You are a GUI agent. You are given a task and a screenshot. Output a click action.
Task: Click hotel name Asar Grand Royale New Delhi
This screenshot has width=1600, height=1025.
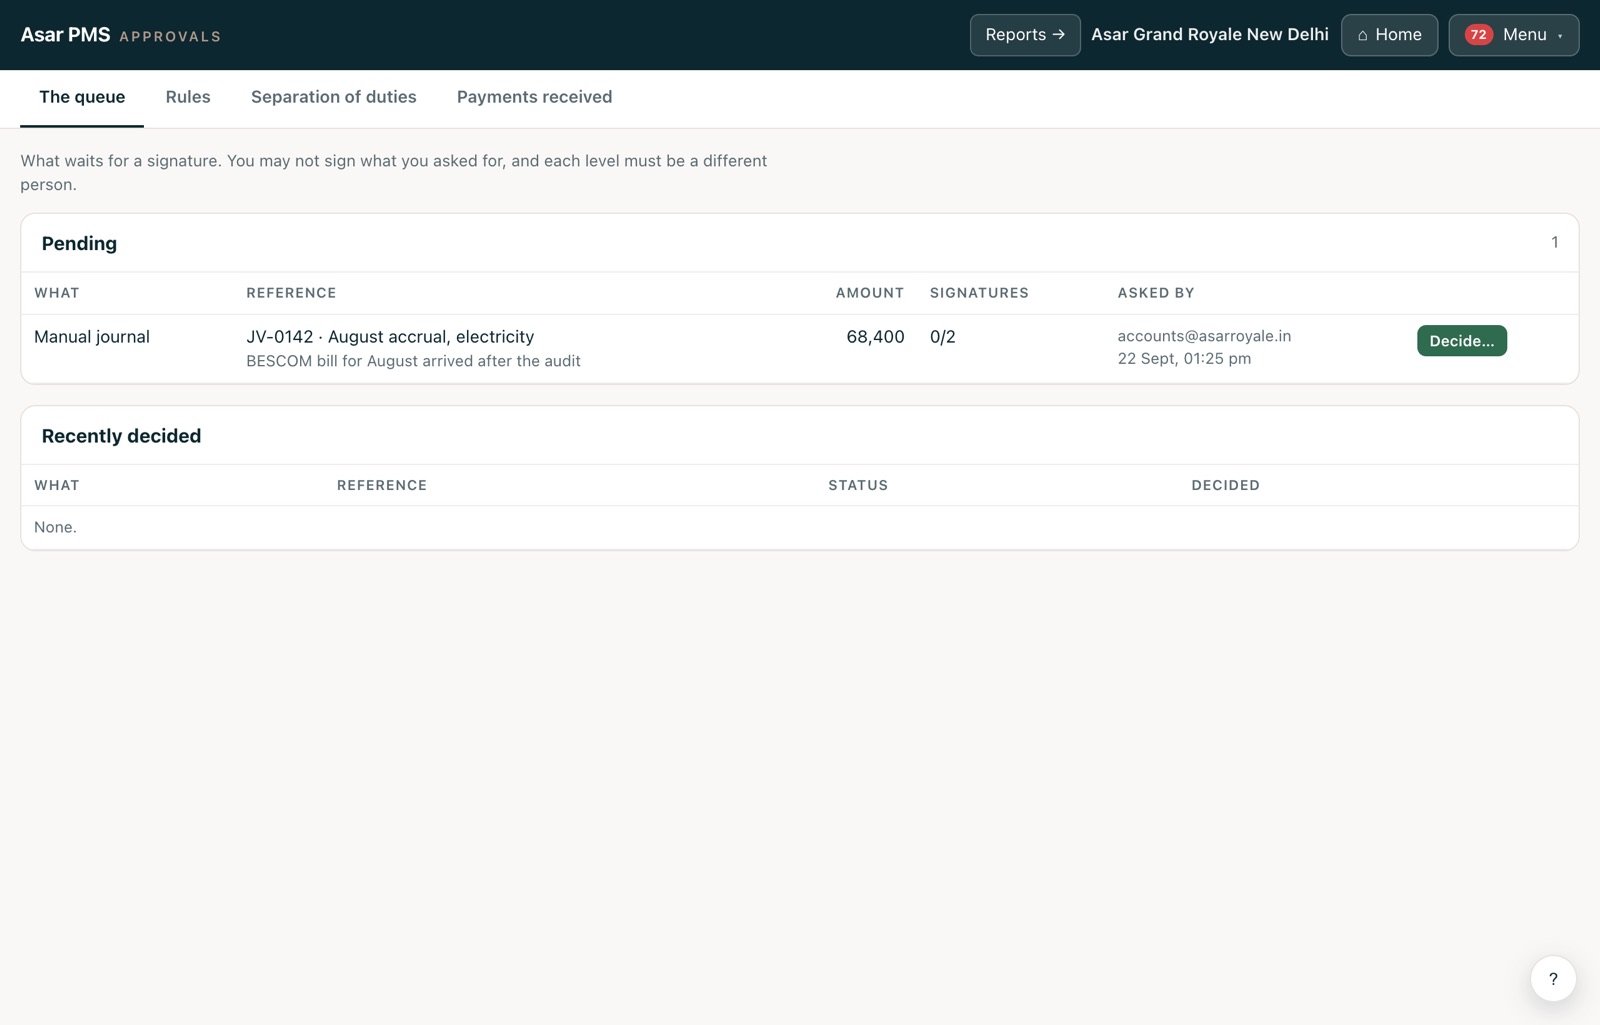tap(1210, 35)
